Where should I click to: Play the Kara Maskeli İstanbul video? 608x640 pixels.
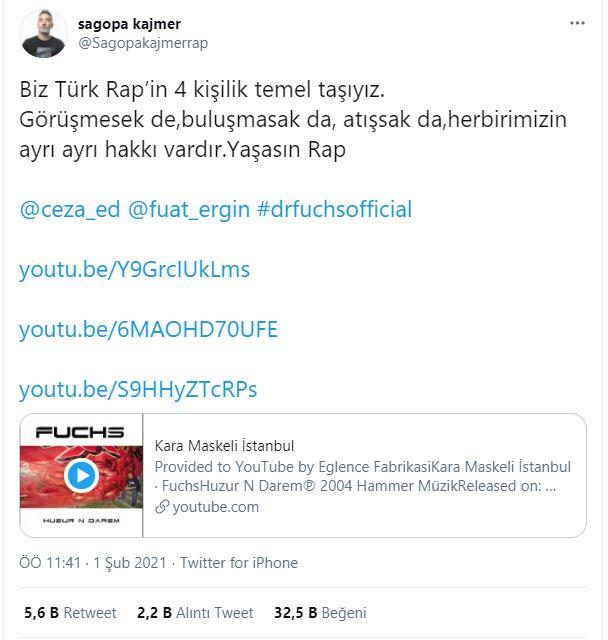[82, 476]
